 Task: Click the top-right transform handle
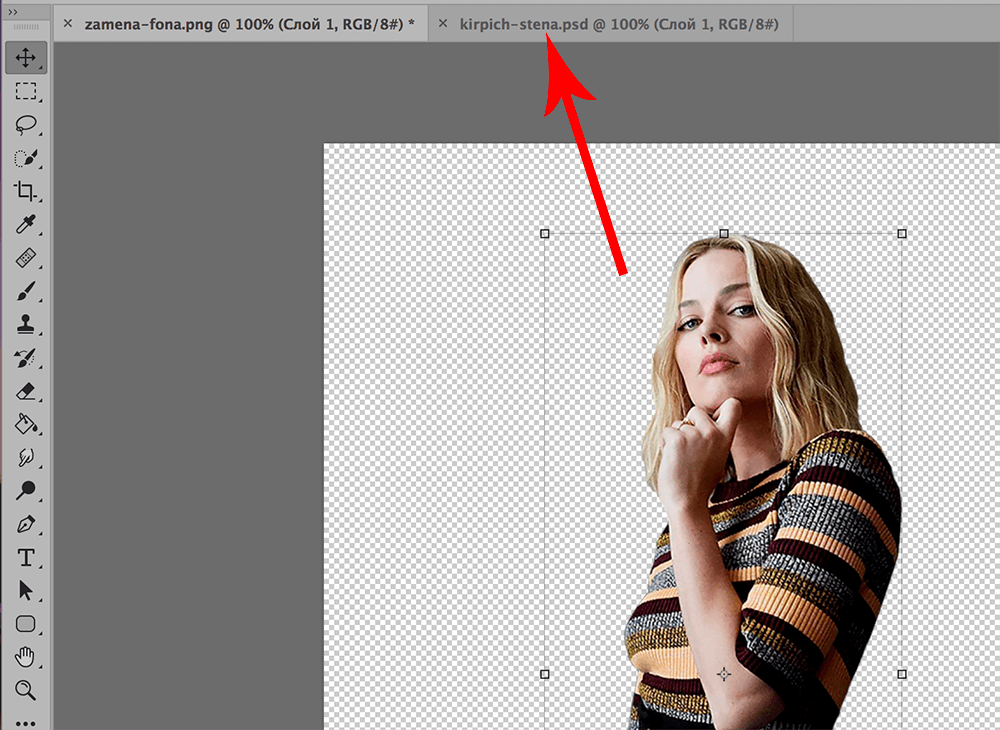(x=902, y=233)
